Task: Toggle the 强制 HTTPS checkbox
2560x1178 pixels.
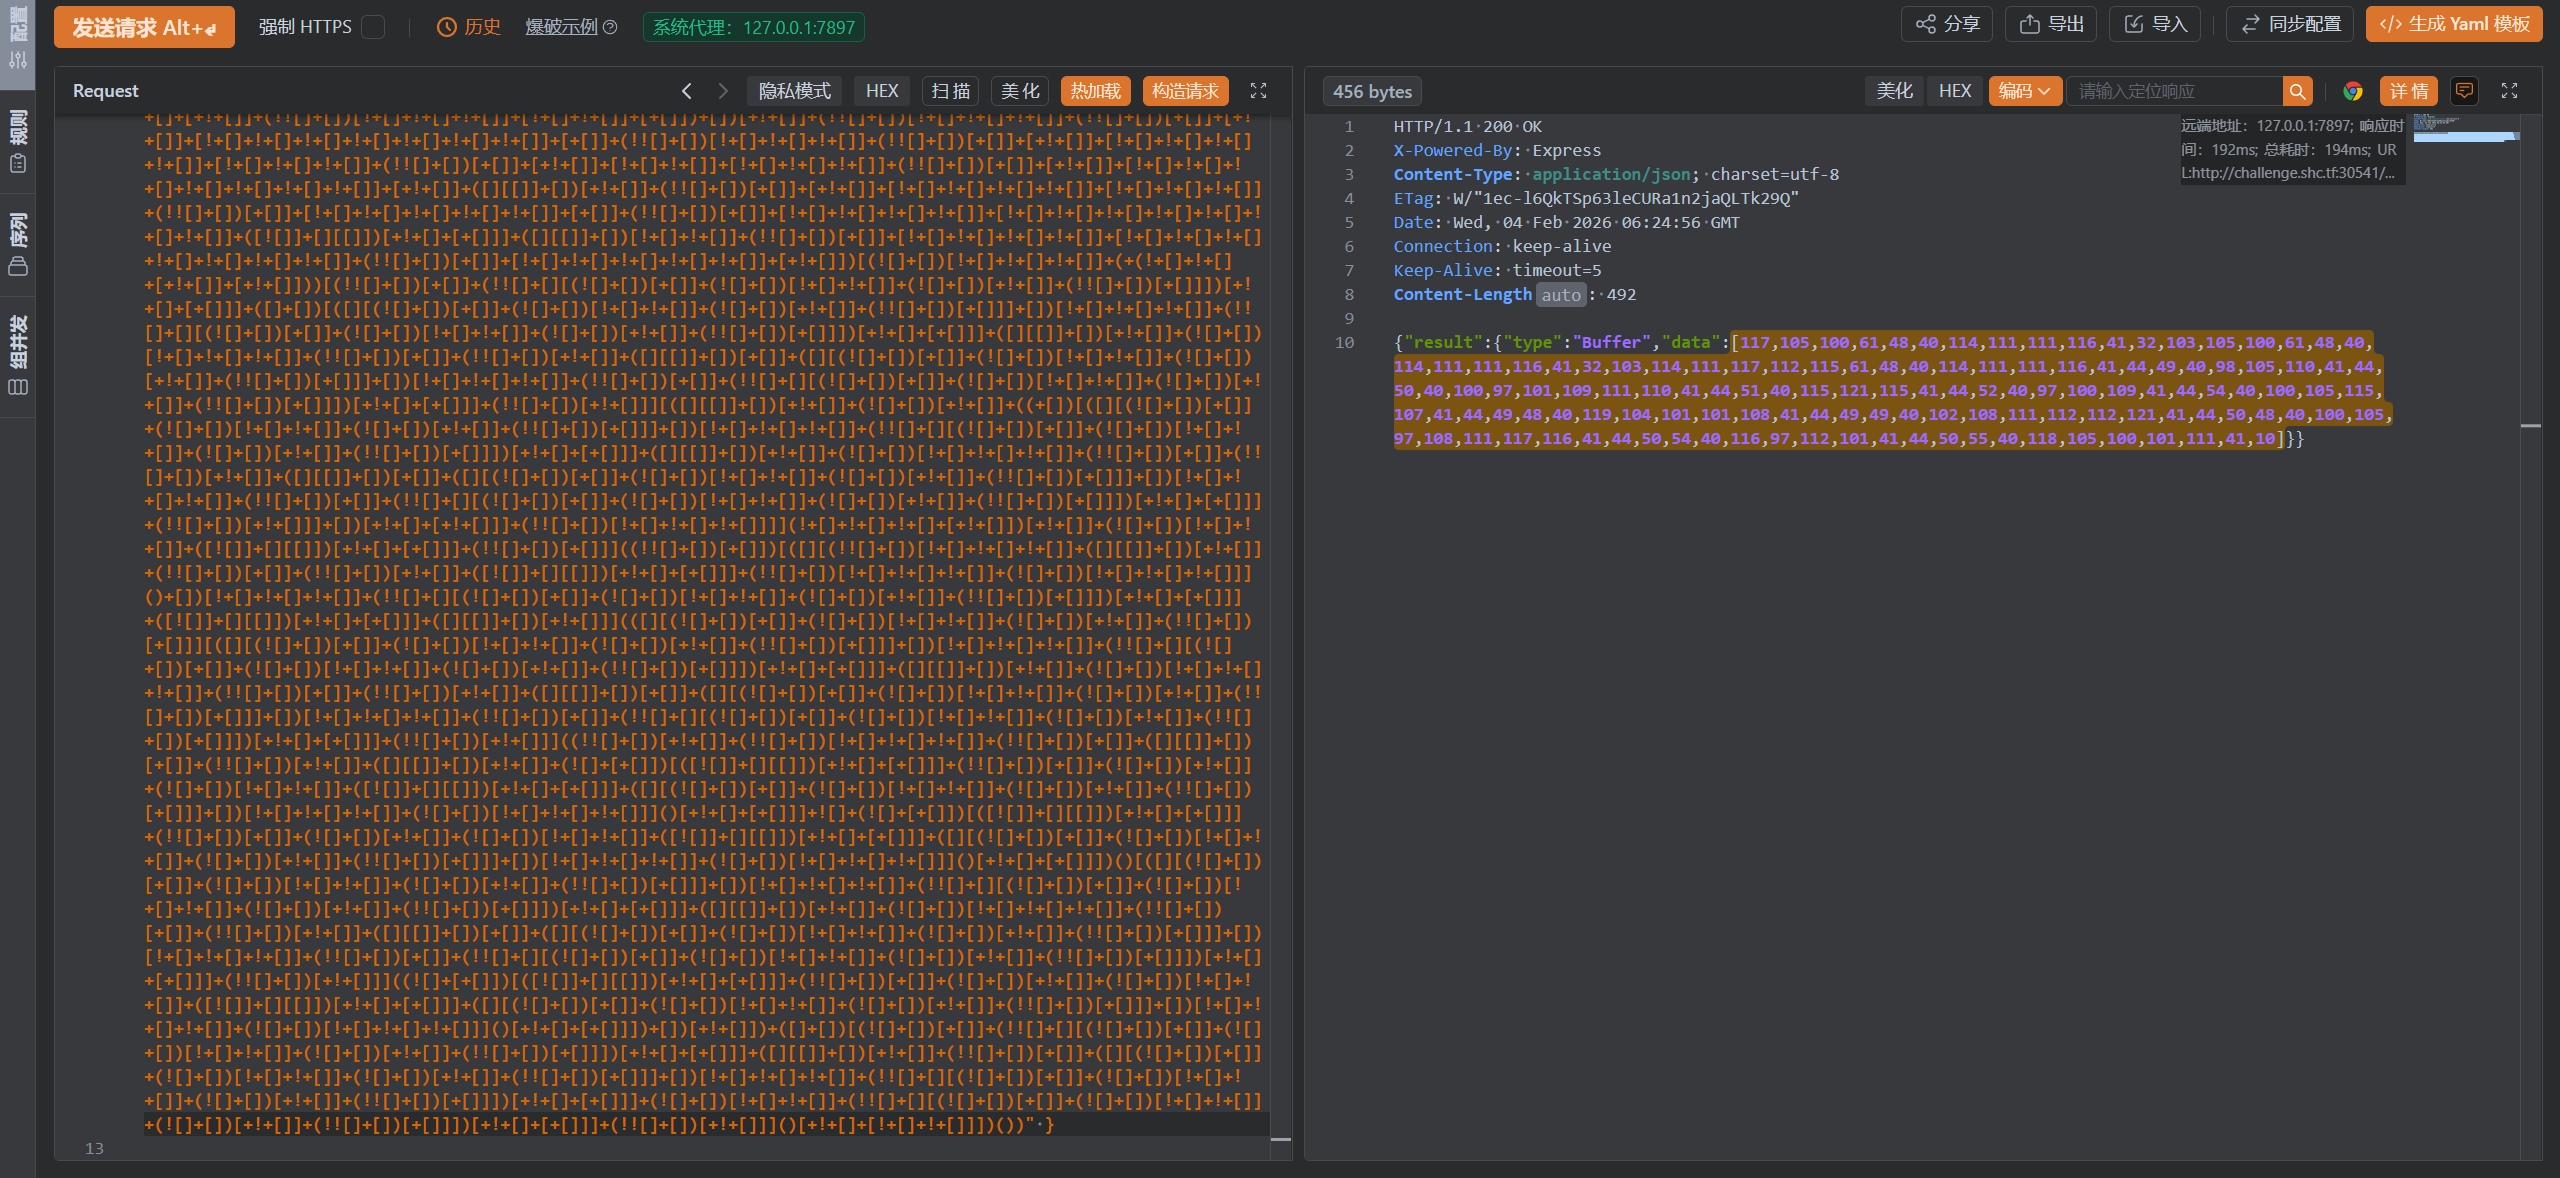Action: tap(373, 27)
